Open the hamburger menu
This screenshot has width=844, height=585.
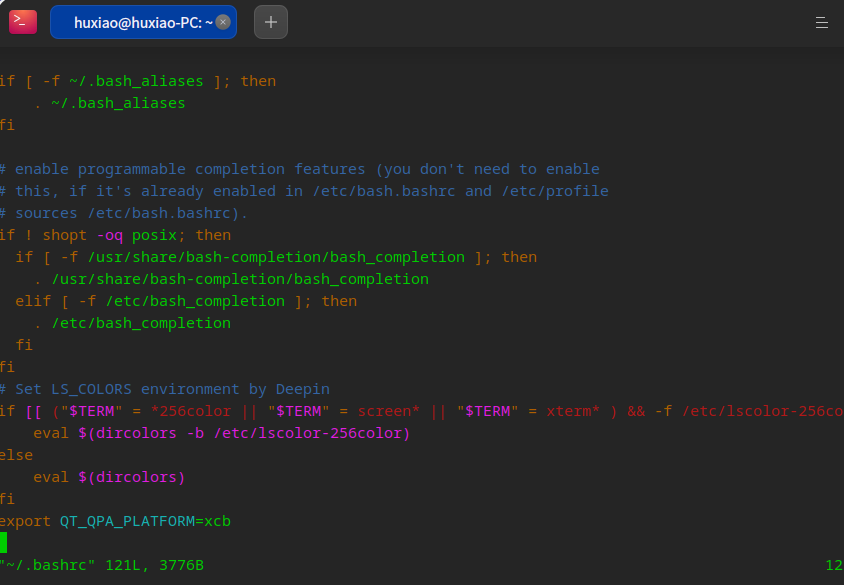coord(821,22)
